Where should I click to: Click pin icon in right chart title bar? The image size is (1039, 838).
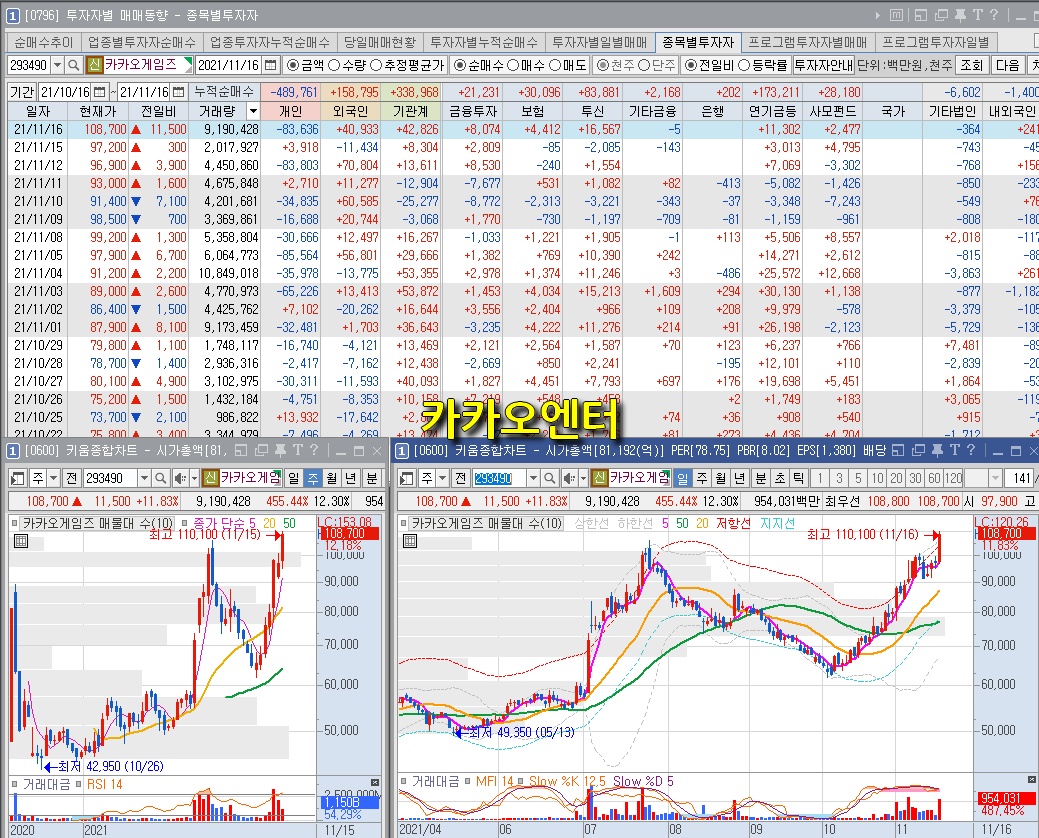pos(937,450)
